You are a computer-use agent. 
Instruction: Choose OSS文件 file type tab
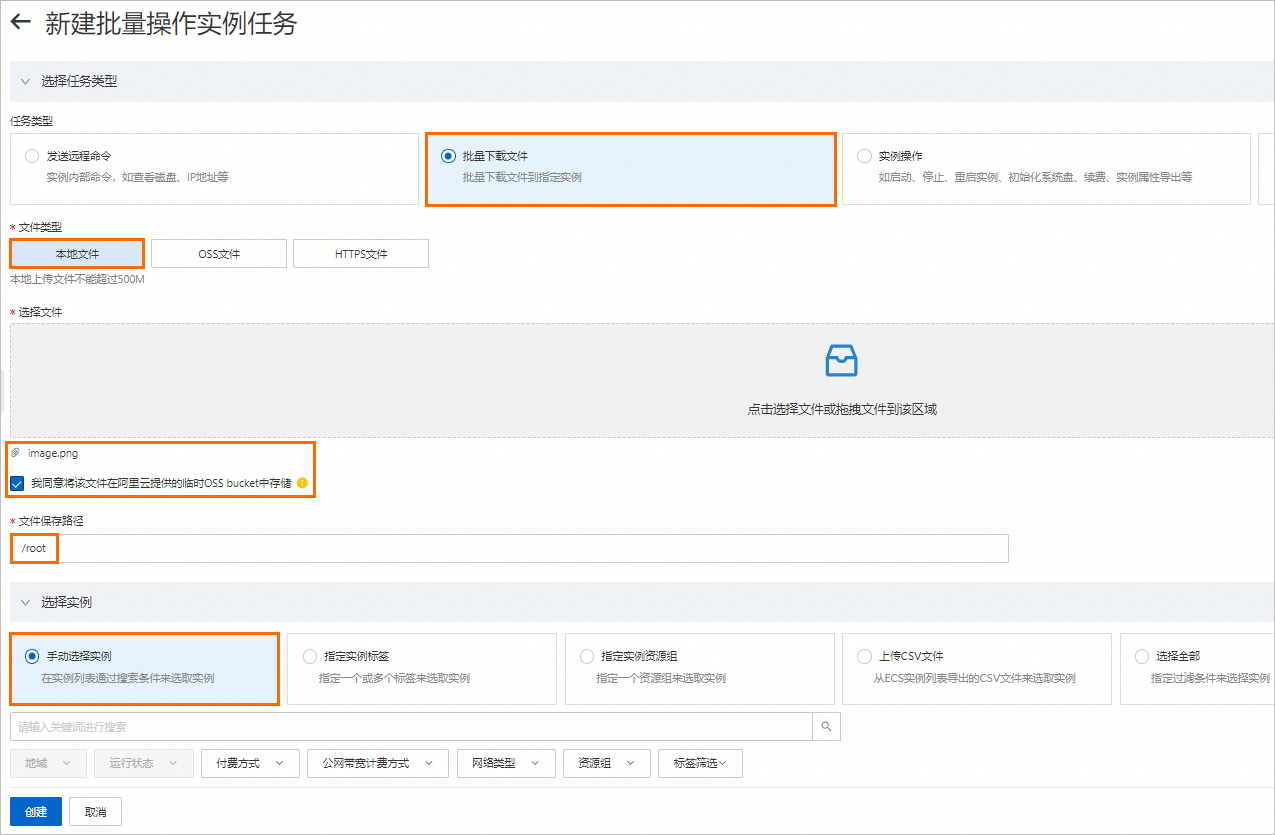click(219, 254)
